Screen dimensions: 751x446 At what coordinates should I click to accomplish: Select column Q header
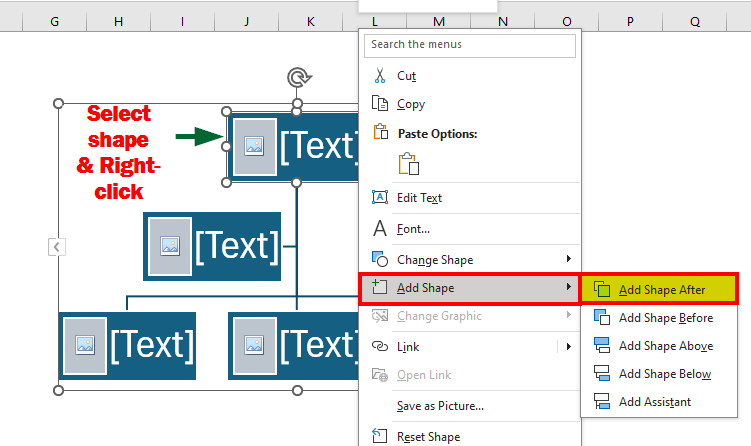694,22
